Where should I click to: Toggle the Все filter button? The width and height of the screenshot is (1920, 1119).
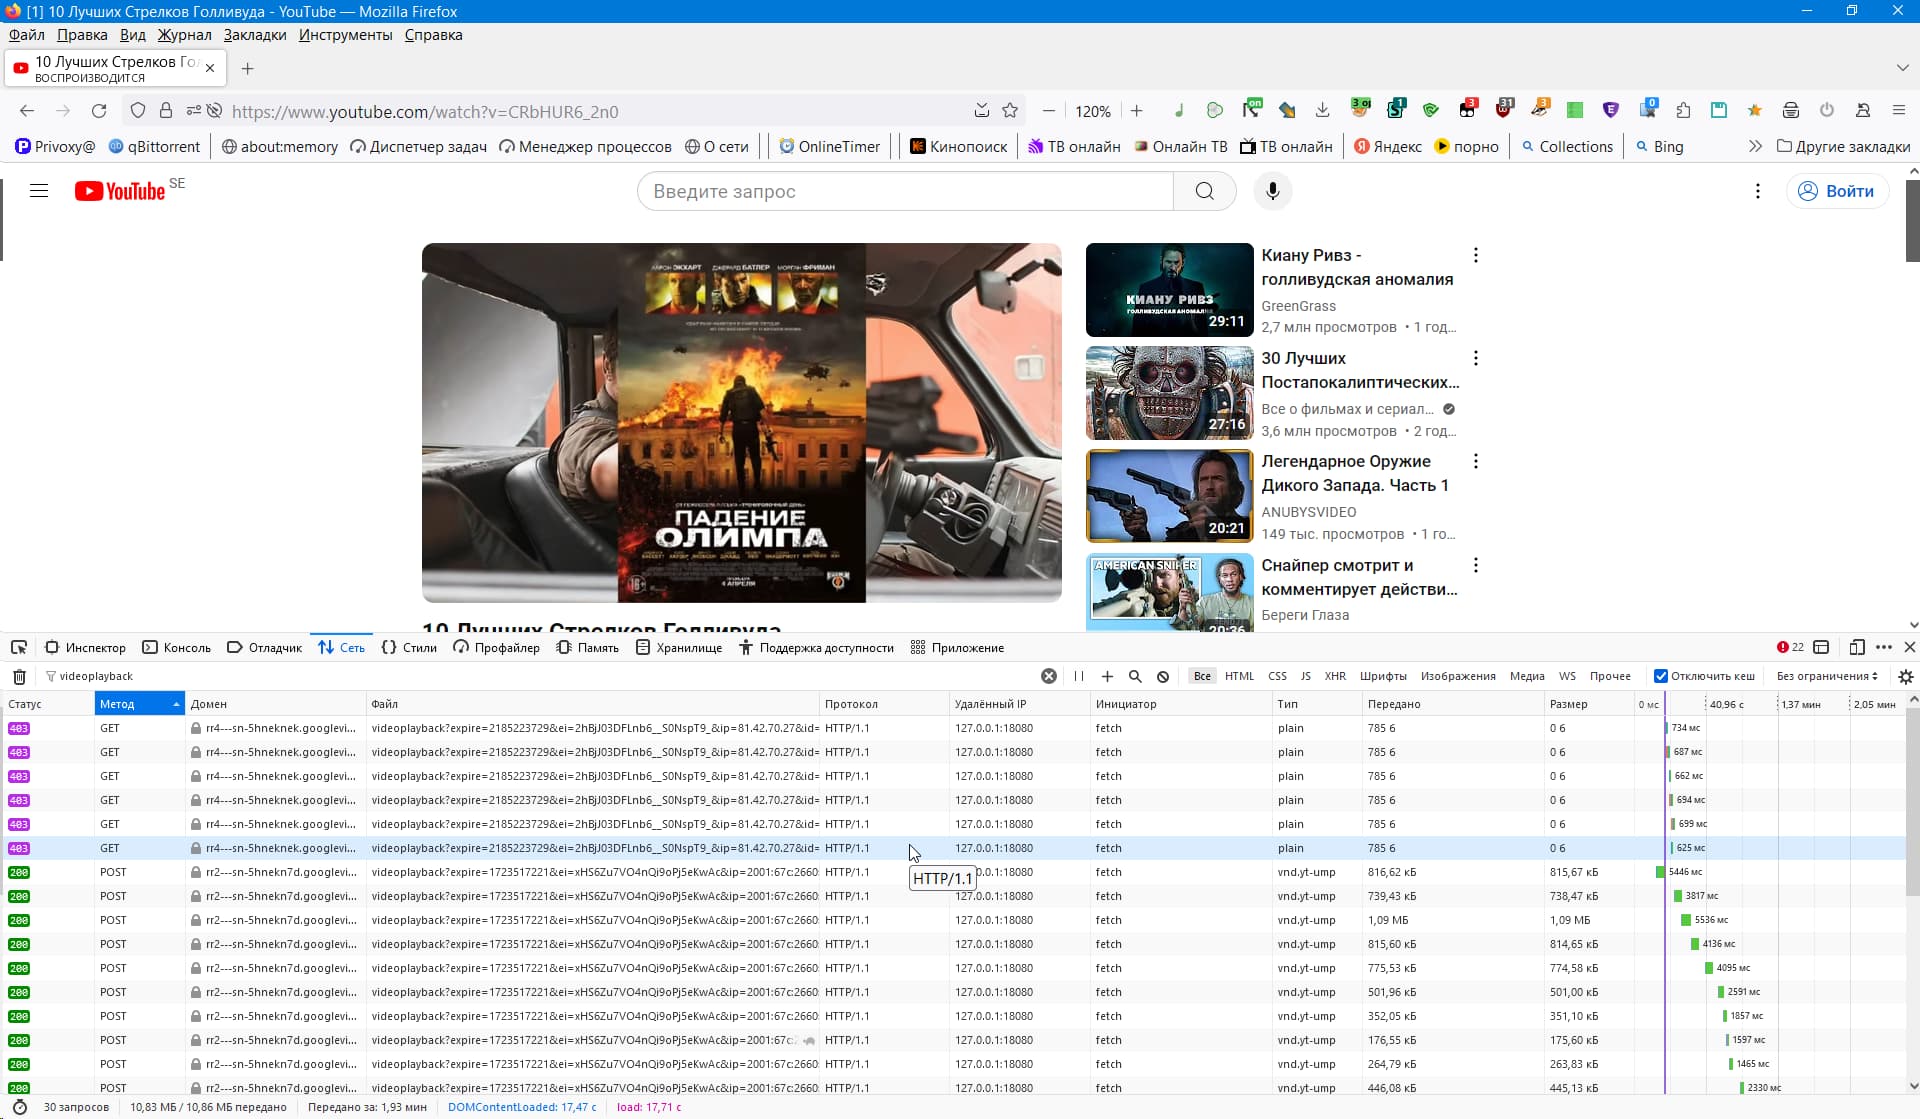click(1202, 676)
